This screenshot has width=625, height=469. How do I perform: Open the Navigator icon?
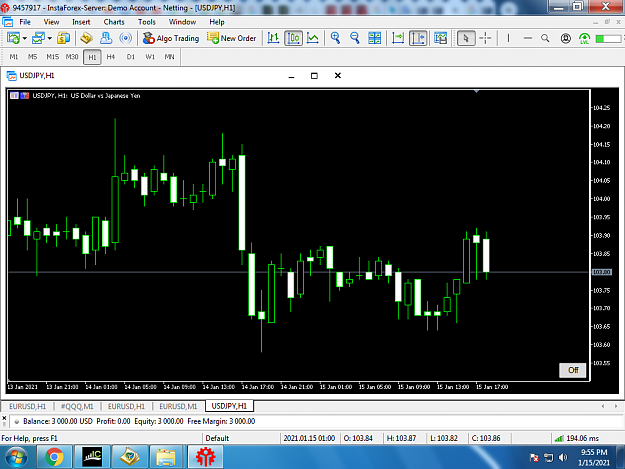tap(106, 38)
